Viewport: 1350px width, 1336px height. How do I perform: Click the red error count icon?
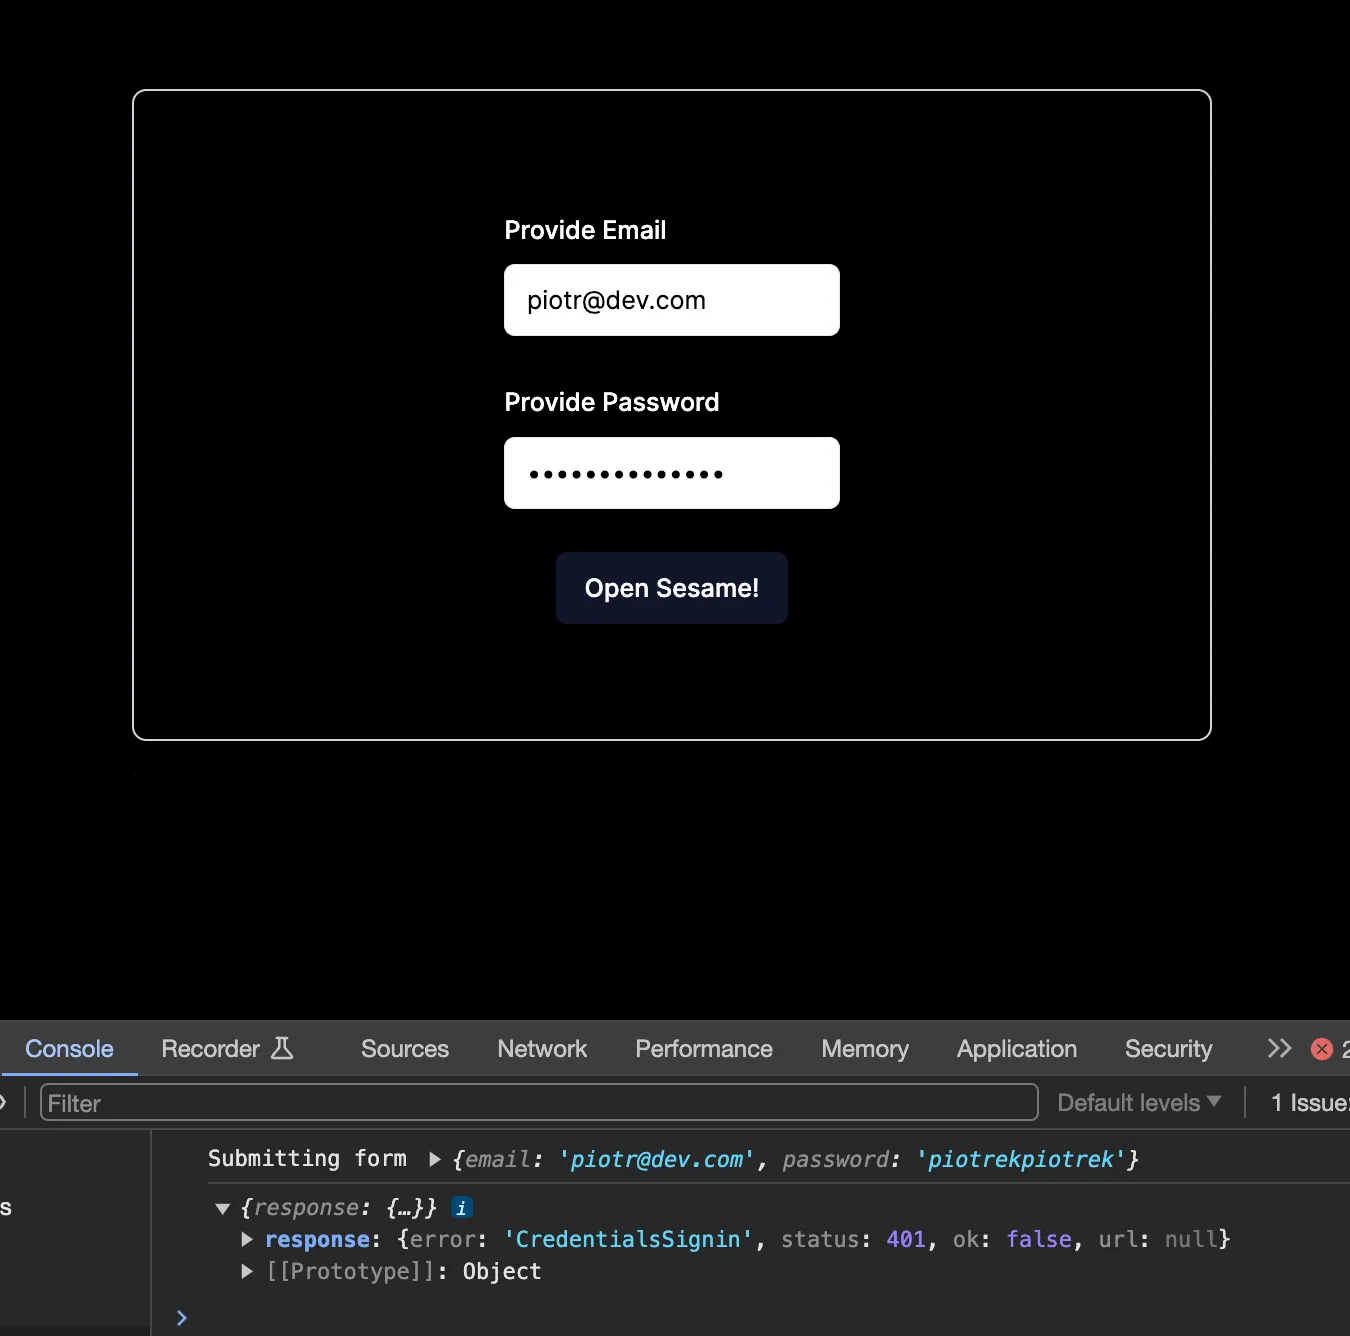[x=1321, y=1049]
